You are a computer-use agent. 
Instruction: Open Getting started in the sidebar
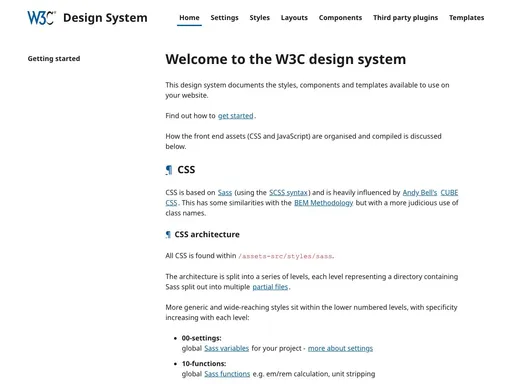(54, 59)
